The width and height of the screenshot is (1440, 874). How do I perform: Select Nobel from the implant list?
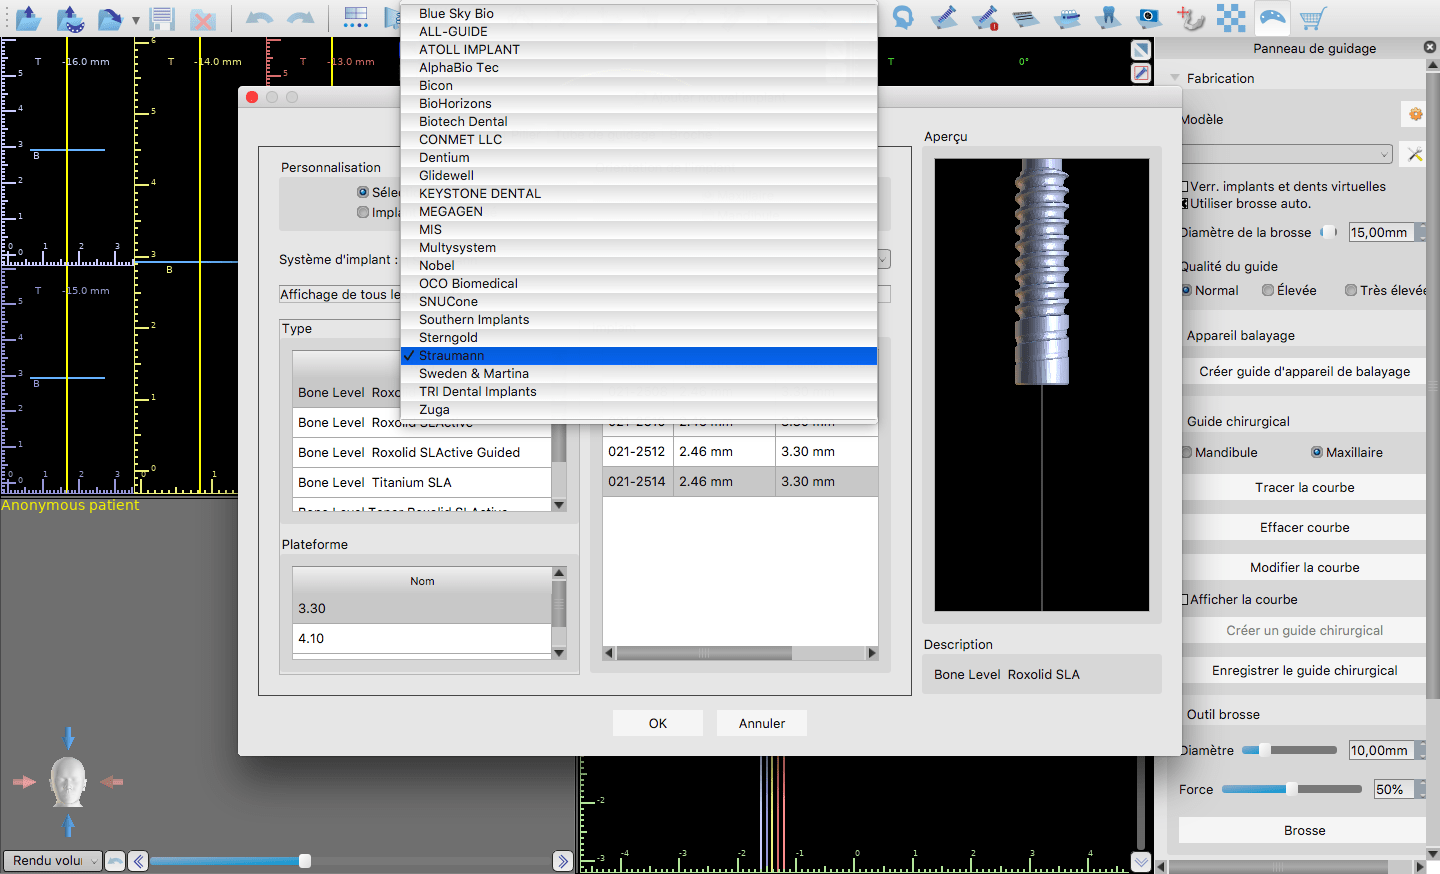click(x=437, y=266)
